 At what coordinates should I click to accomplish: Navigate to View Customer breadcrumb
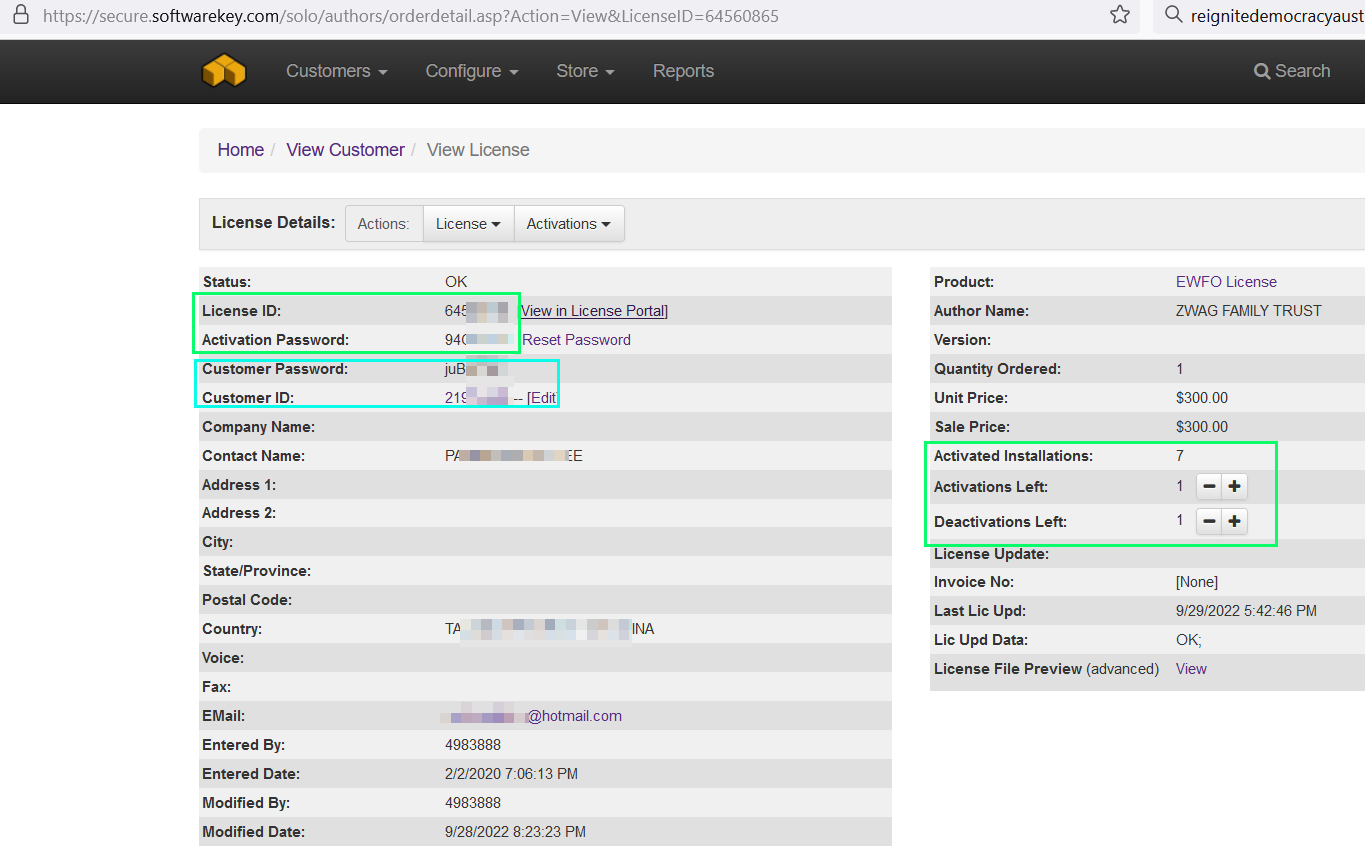[345, 150]
